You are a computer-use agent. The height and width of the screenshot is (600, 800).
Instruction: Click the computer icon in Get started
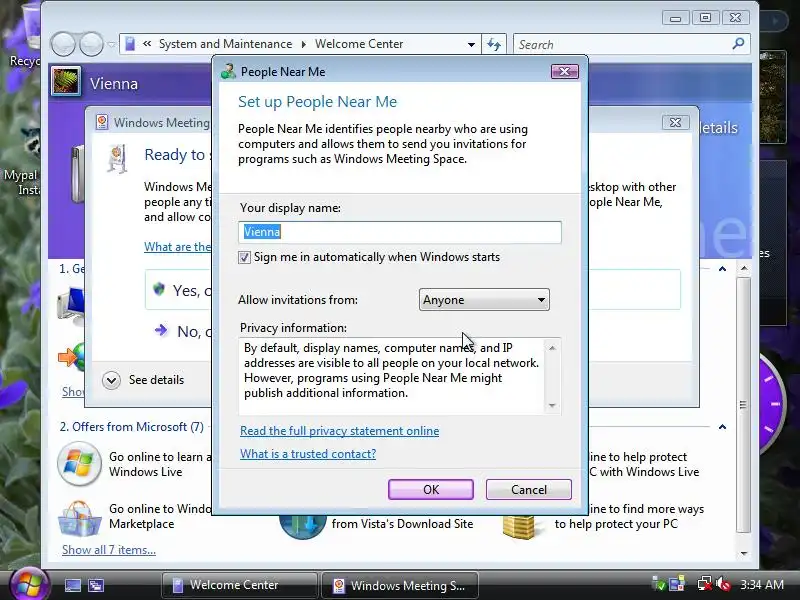click(71, 305)
